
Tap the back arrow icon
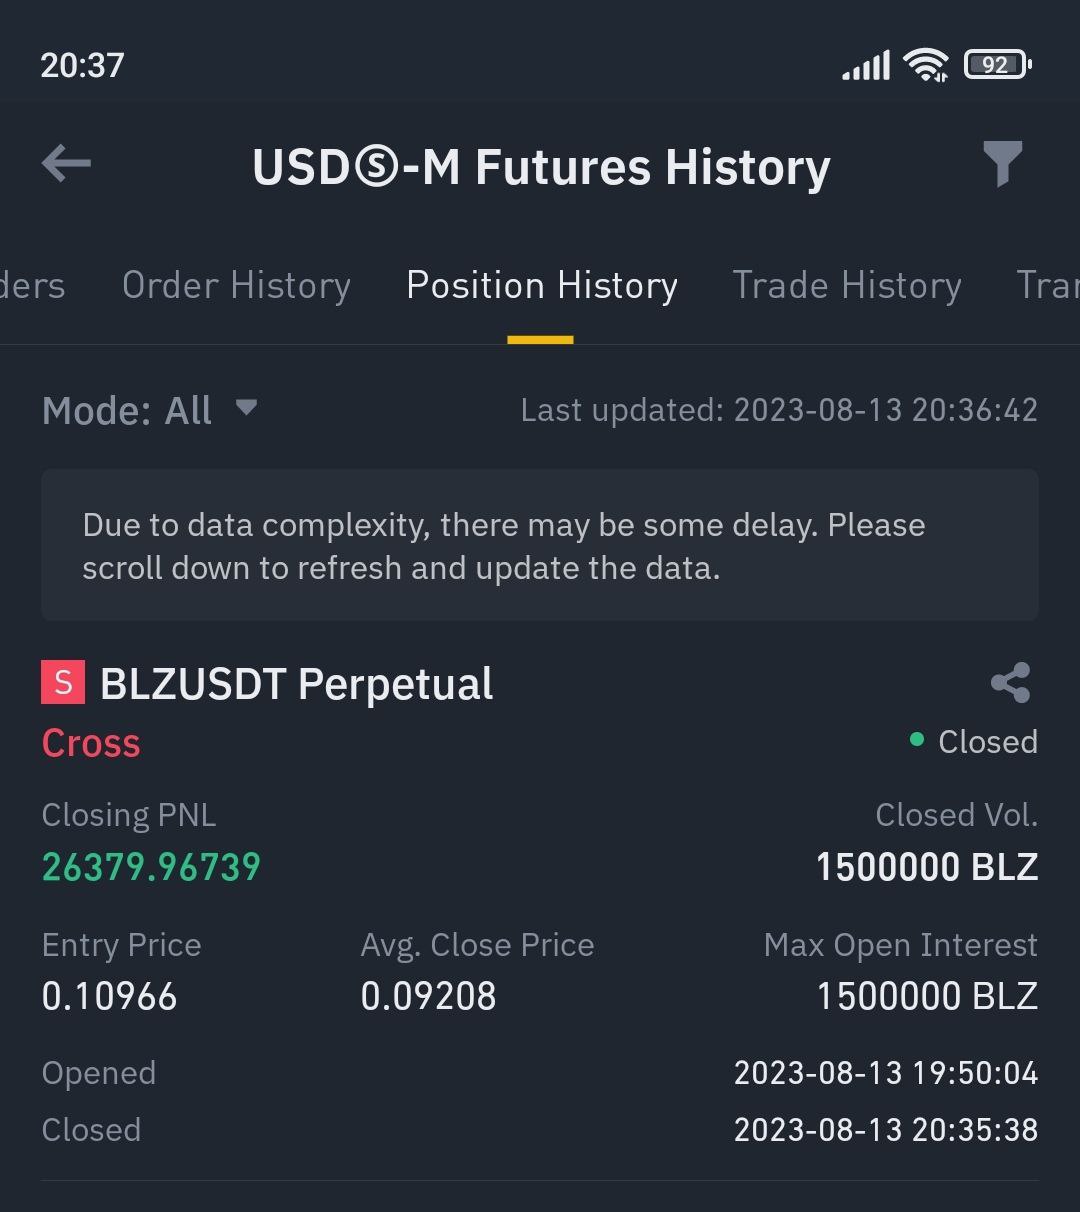pos(66,164)
